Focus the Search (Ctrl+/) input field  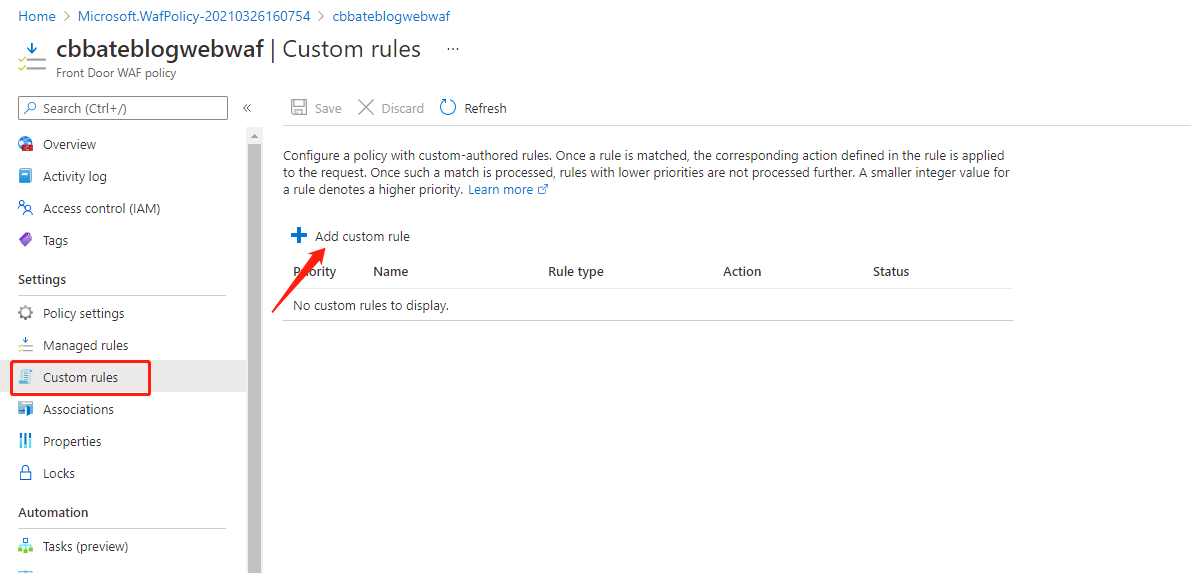tap(123, 108)
